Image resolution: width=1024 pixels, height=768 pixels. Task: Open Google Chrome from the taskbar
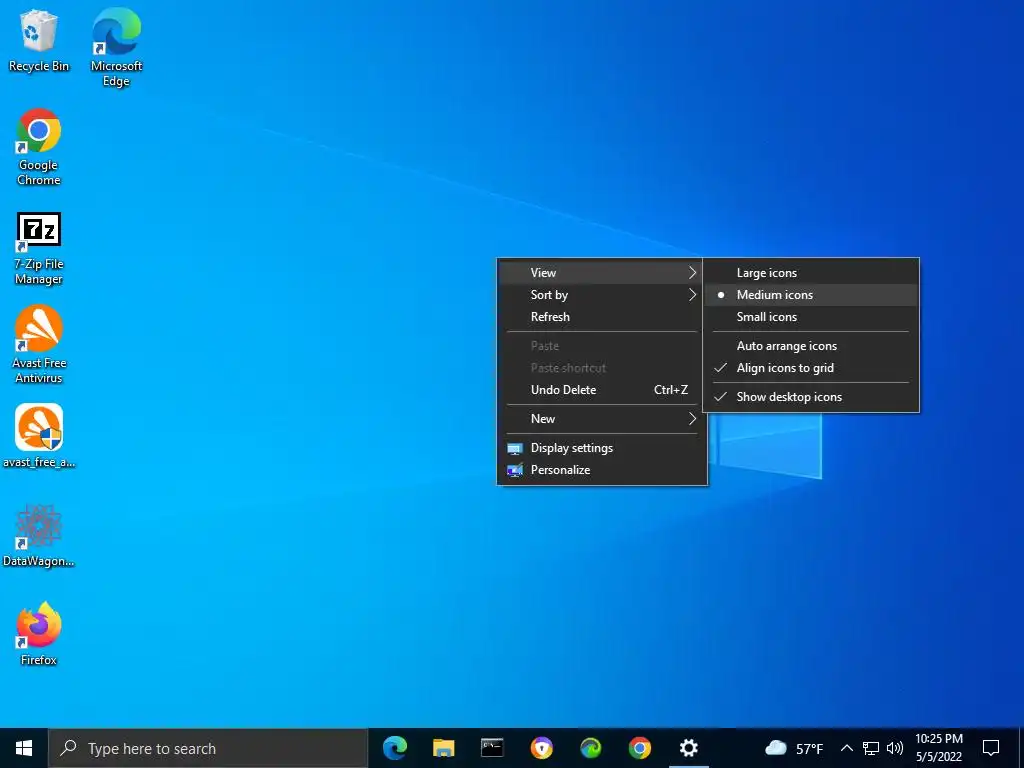coord(639,748)
